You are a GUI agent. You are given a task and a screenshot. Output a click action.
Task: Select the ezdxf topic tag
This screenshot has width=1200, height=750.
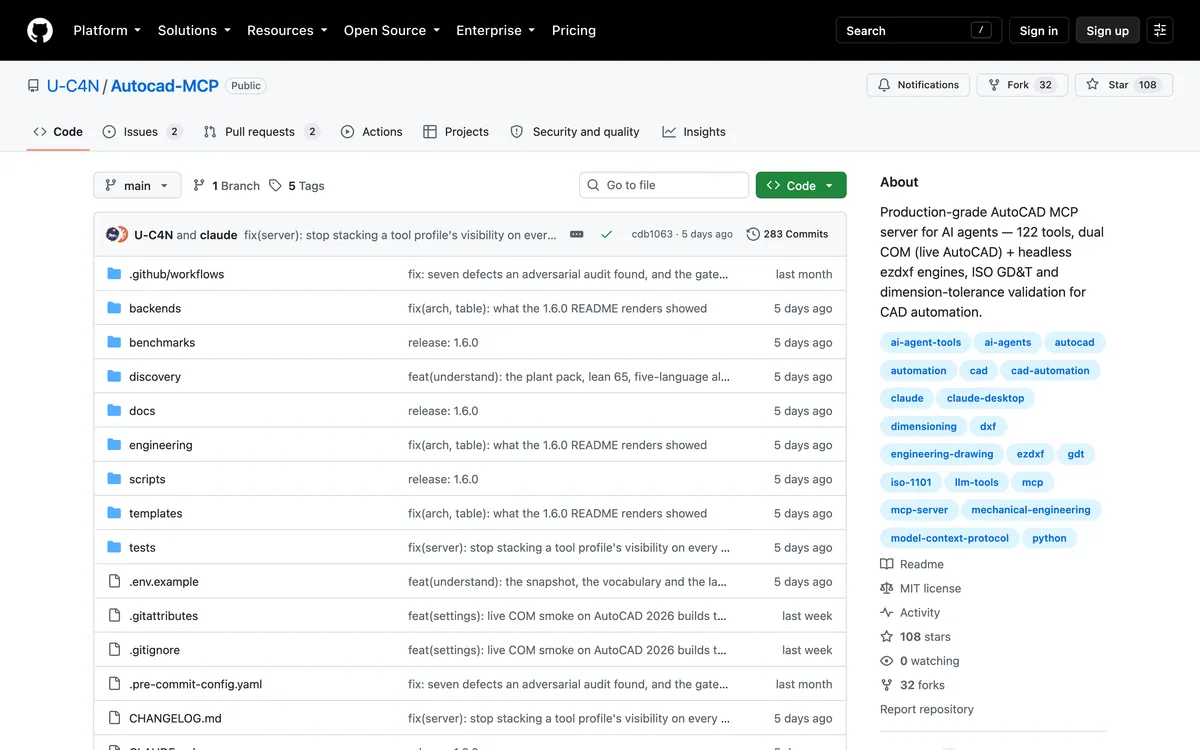coord(1030,454)
